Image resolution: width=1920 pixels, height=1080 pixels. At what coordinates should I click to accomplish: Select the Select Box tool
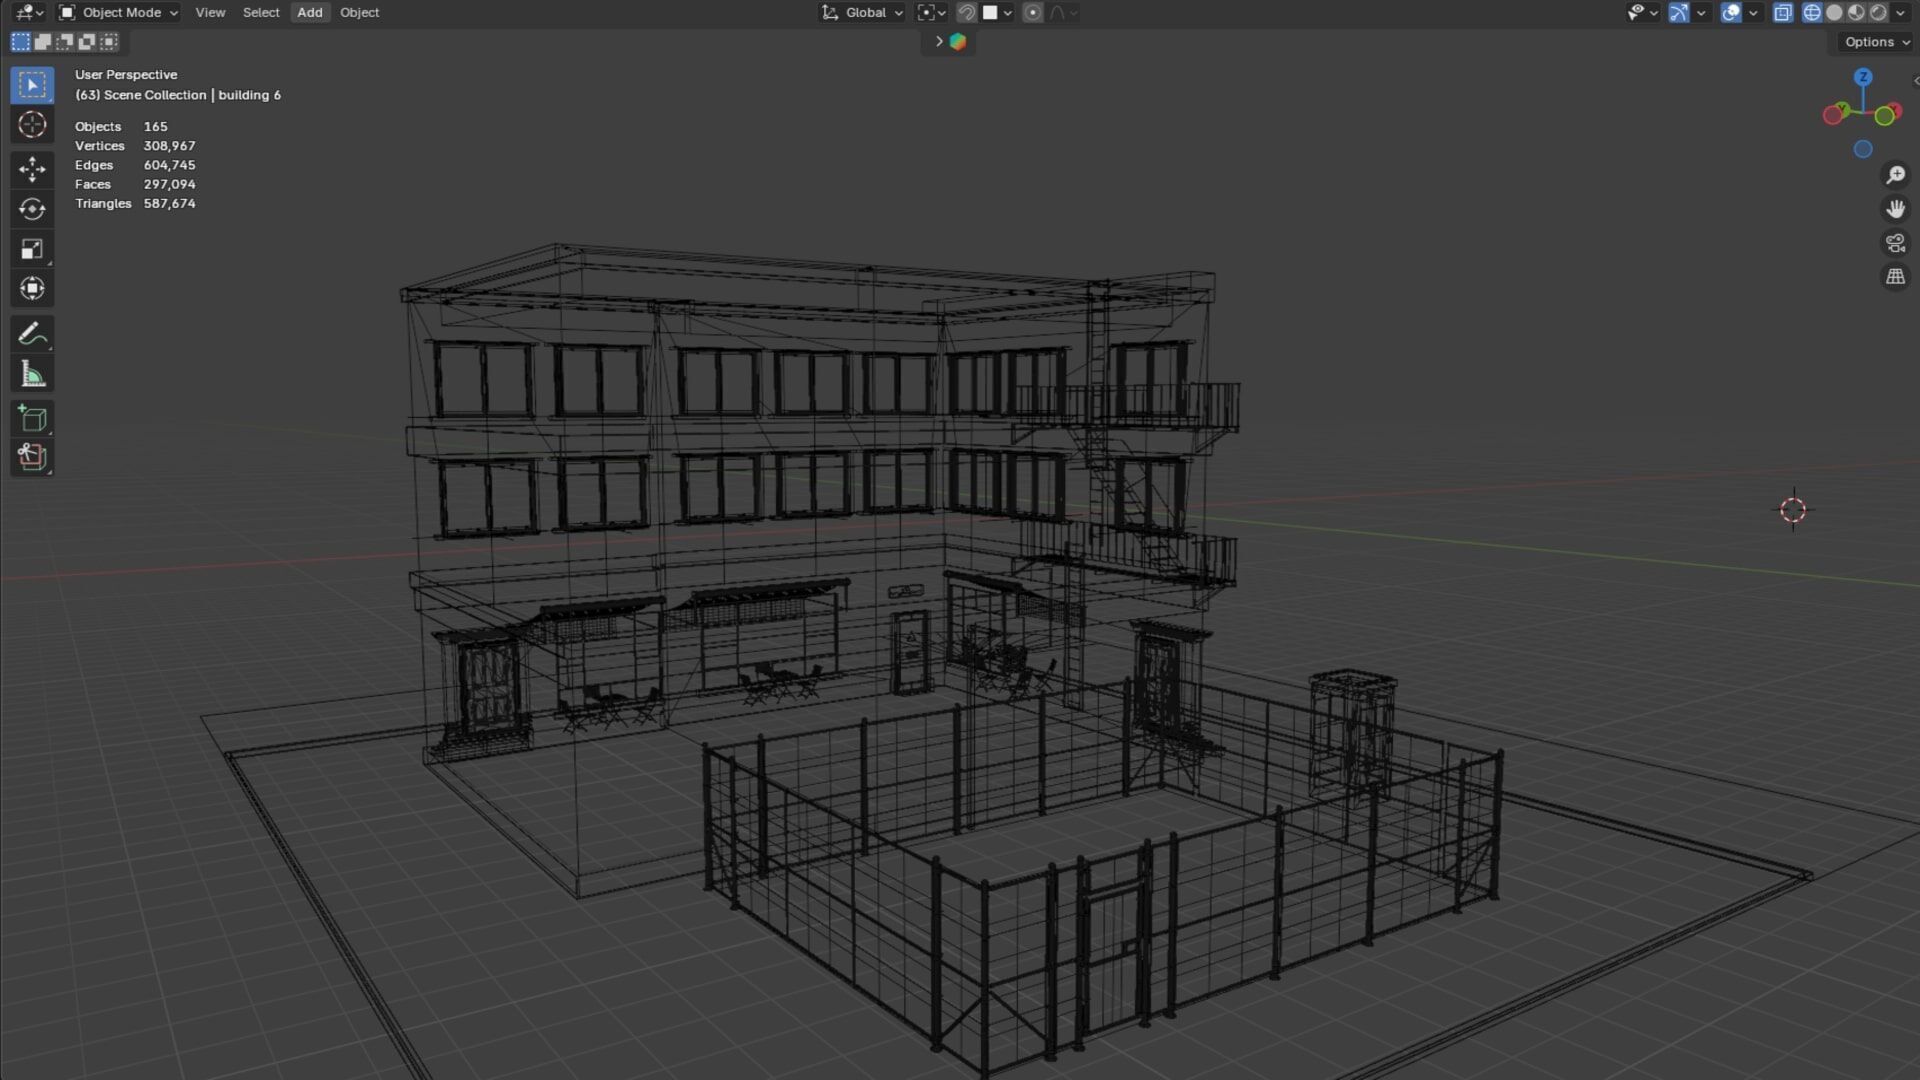click(32, 85)
